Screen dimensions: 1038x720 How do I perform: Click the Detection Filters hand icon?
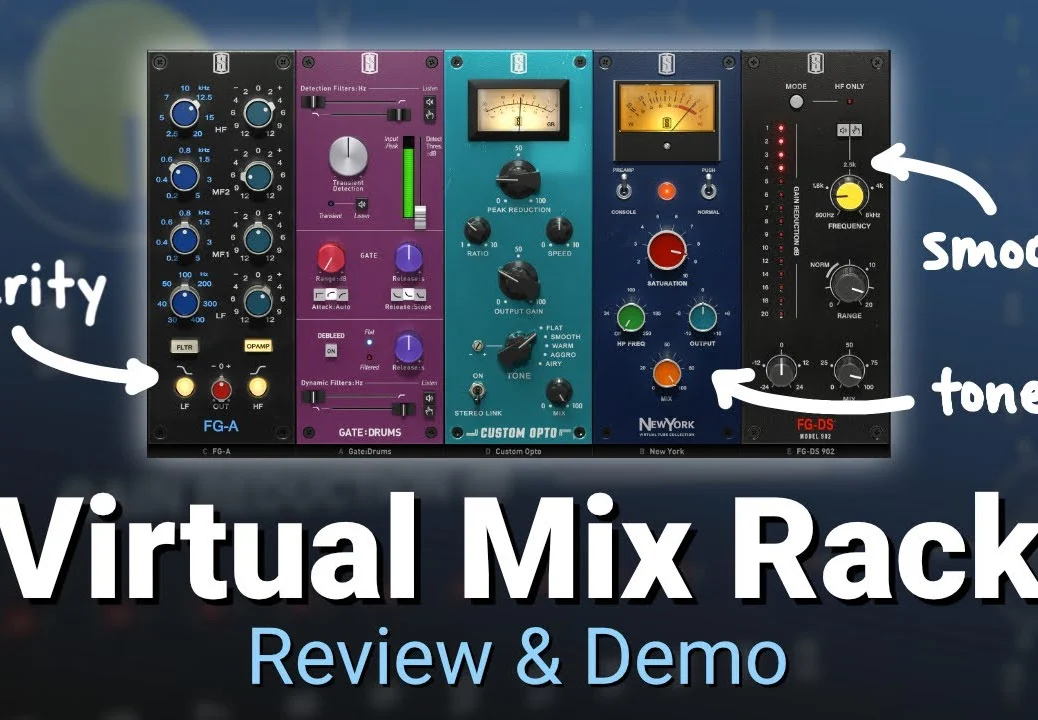tap(430, 116)
